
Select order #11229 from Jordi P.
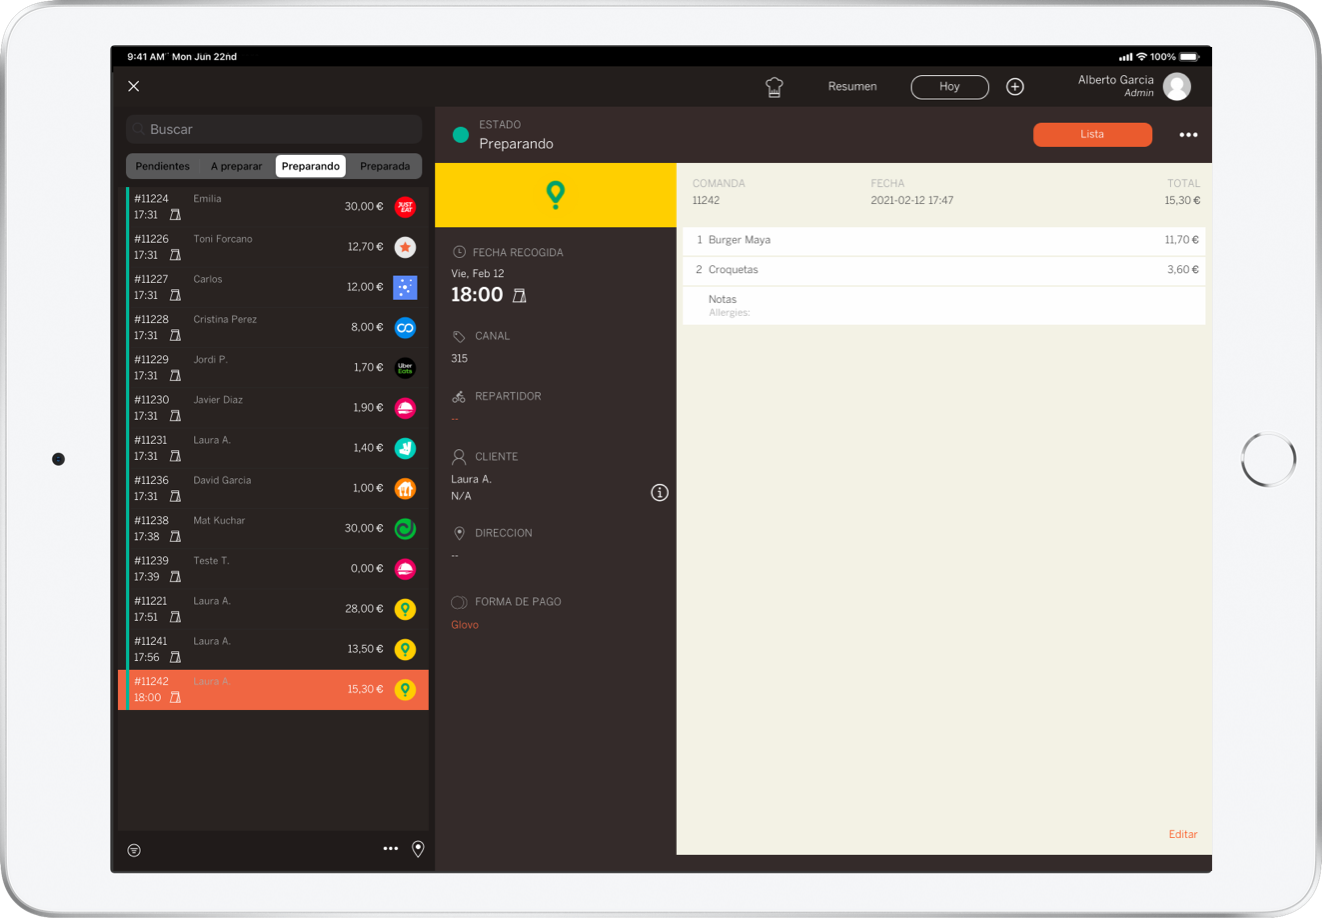point(274,367)
